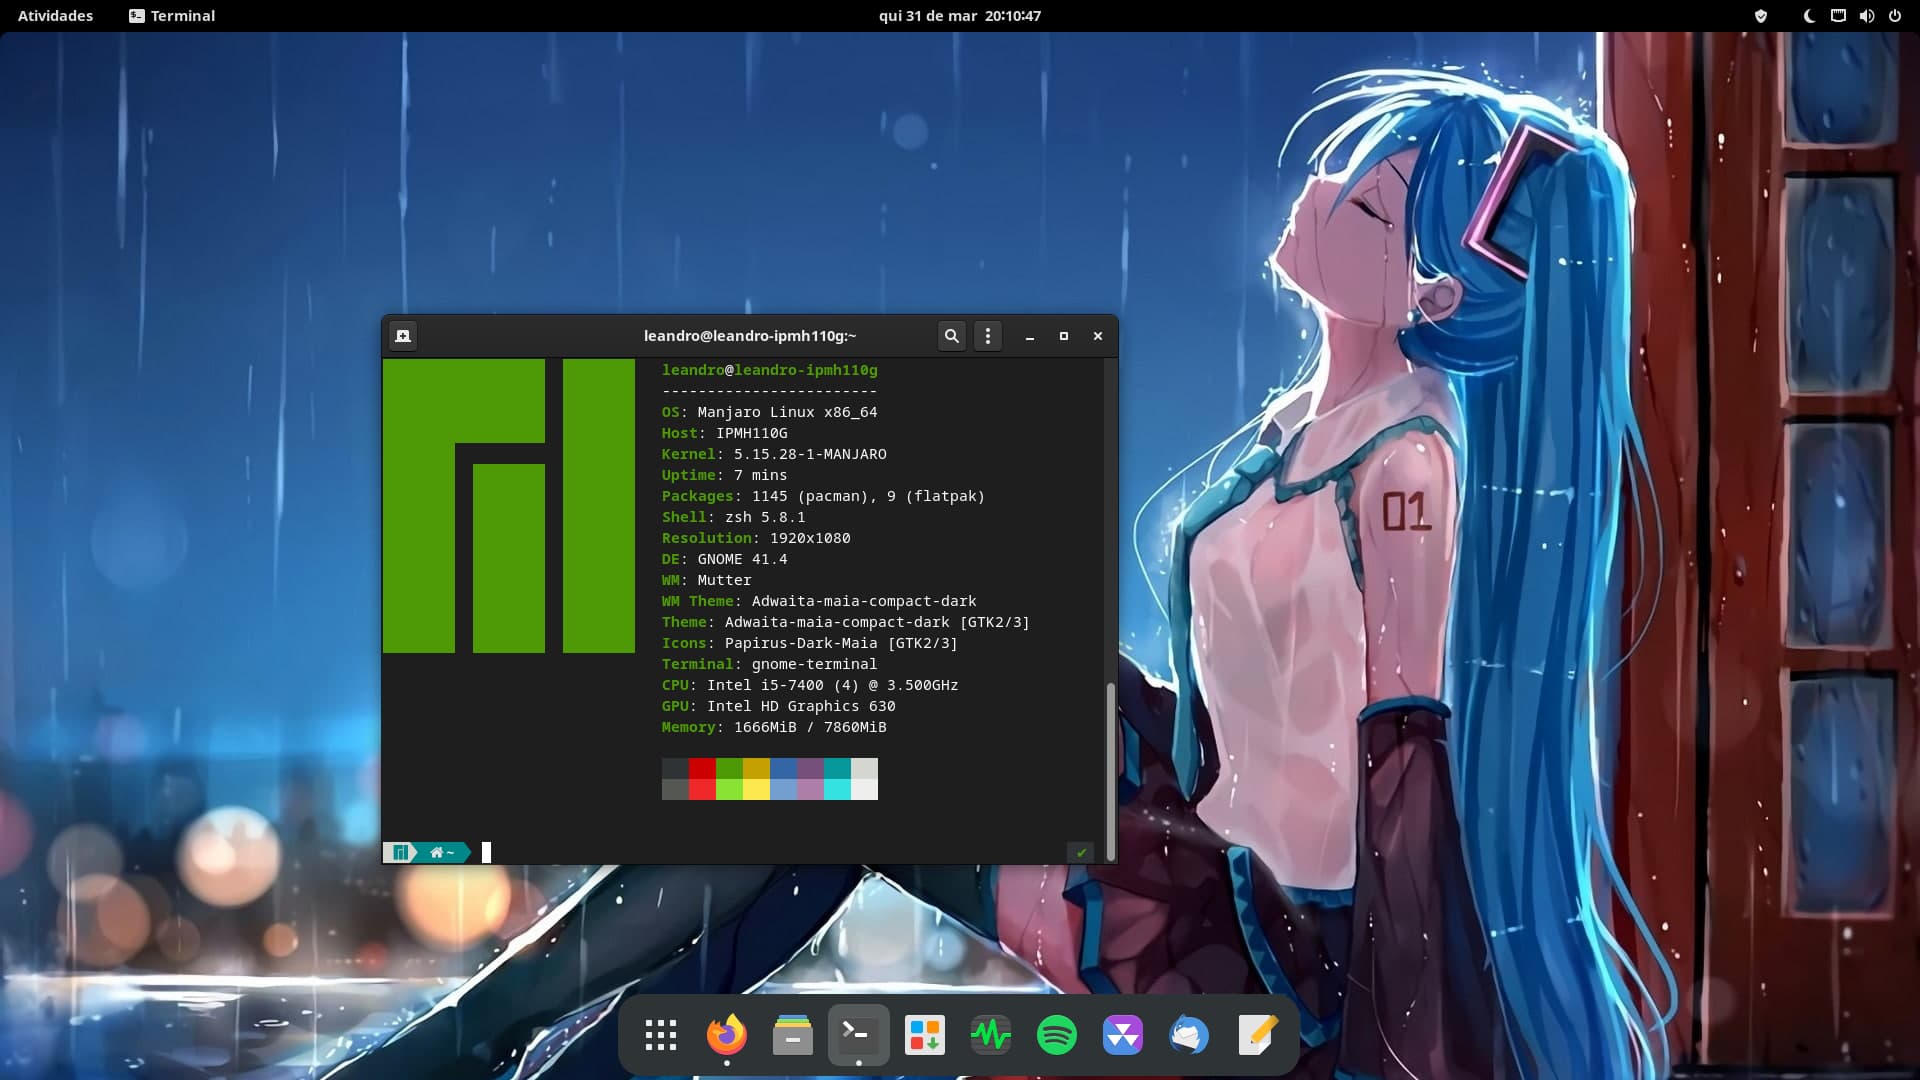Click the home directory prompt segment

point(442,852)
